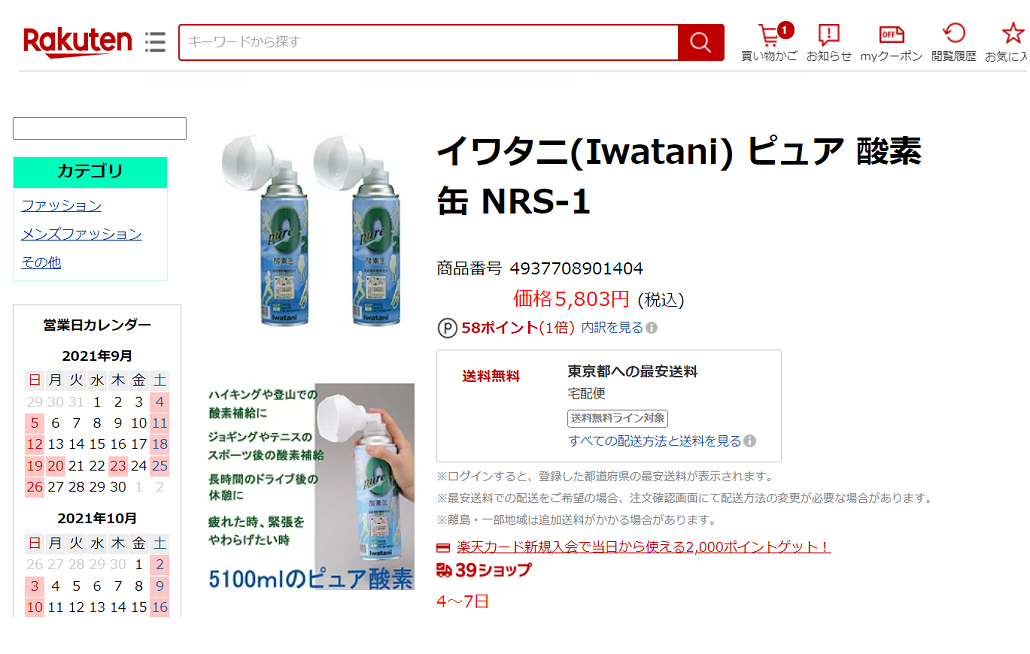Open the お知らせ notifications icon
Image resolution: width=1030 pixels, height=654 pixels.
click(828, 34)
